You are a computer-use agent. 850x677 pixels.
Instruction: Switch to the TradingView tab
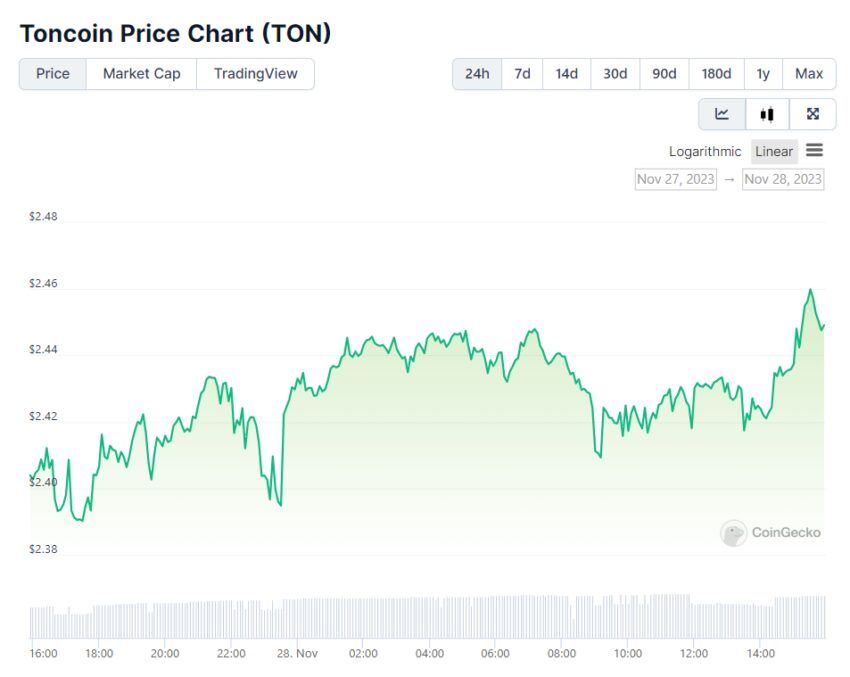pos(255,74)
